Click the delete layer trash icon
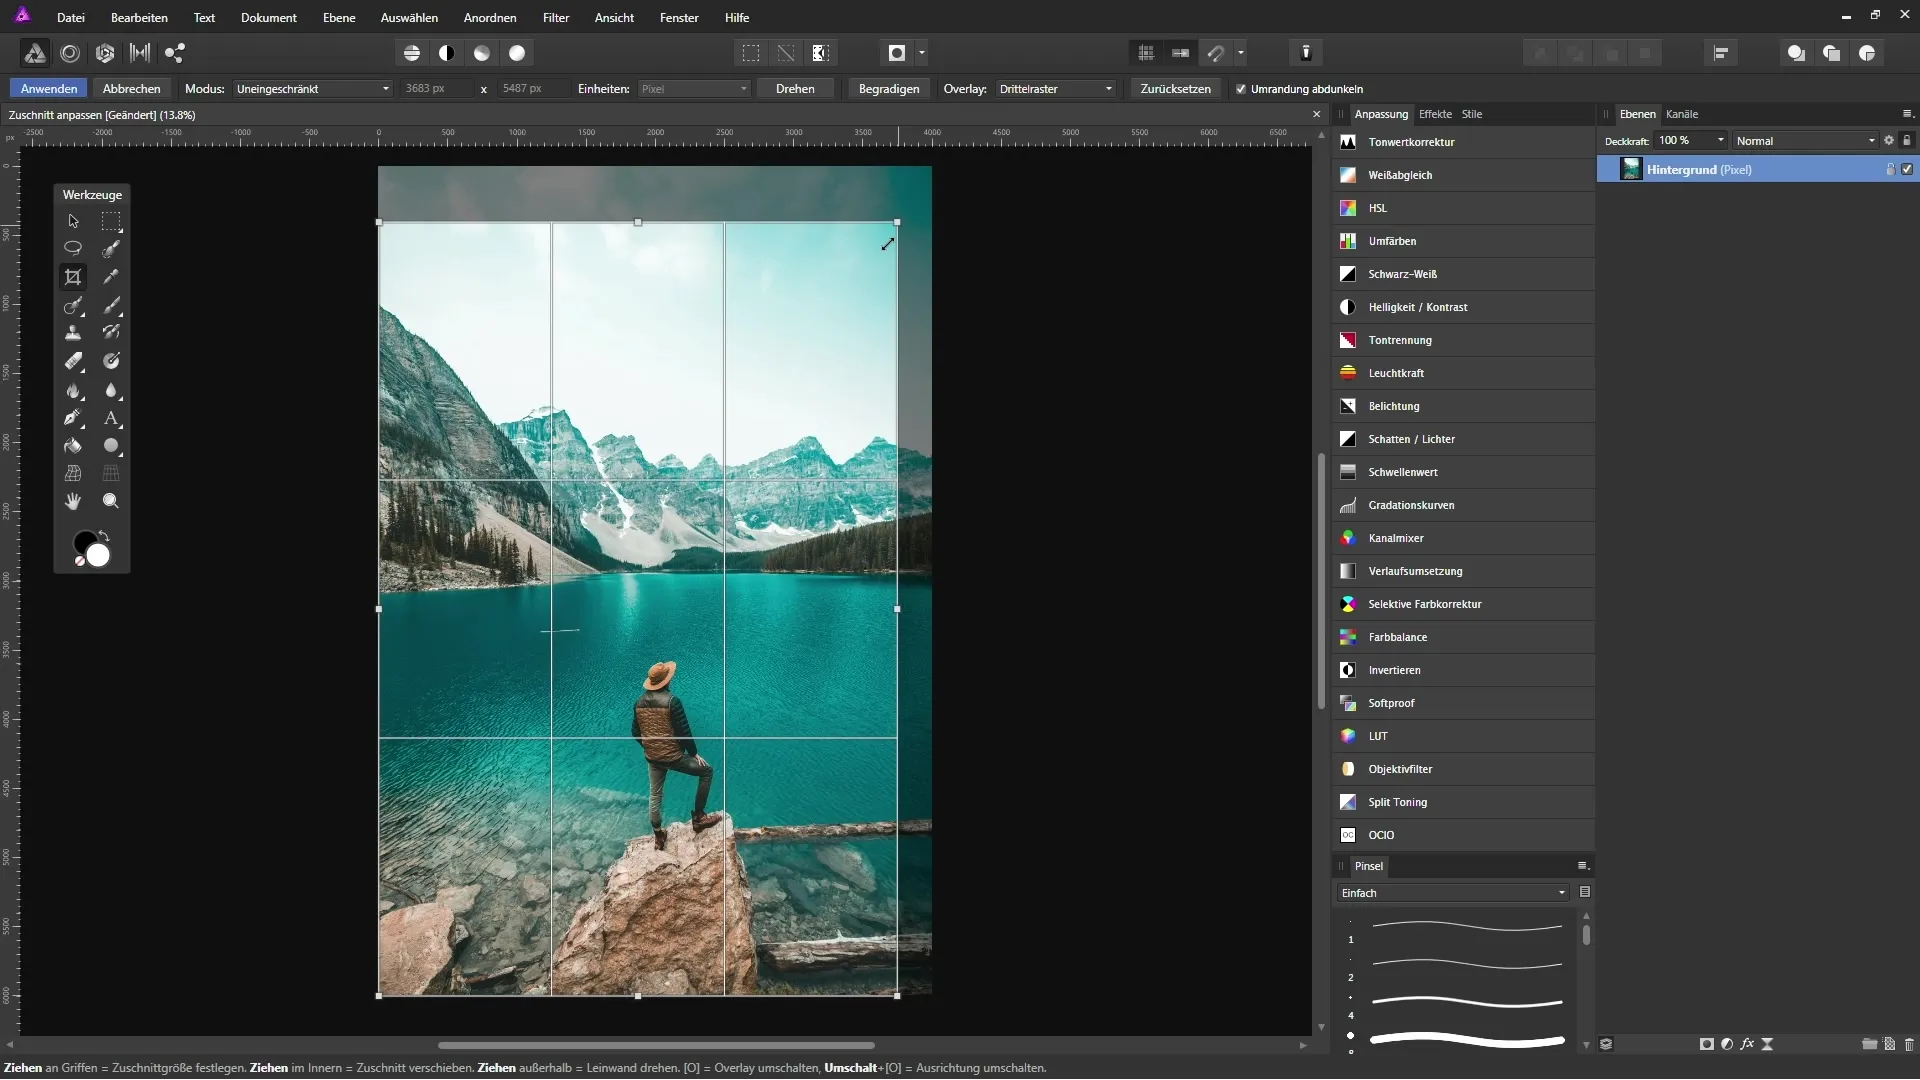The image size is (1920, 1080). [1909, 1044]
